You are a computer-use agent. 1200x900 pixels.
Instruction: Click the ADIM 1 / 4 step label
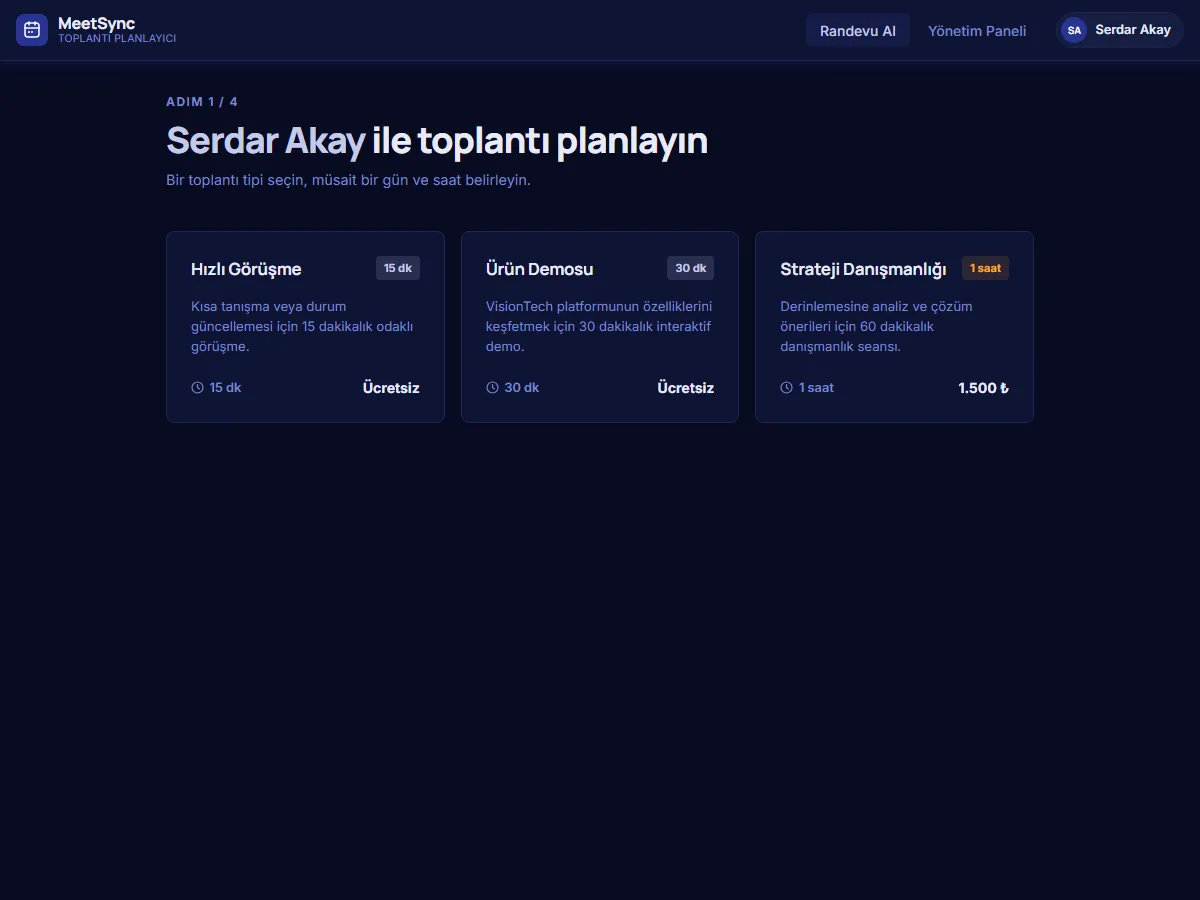tap(202, 102)
